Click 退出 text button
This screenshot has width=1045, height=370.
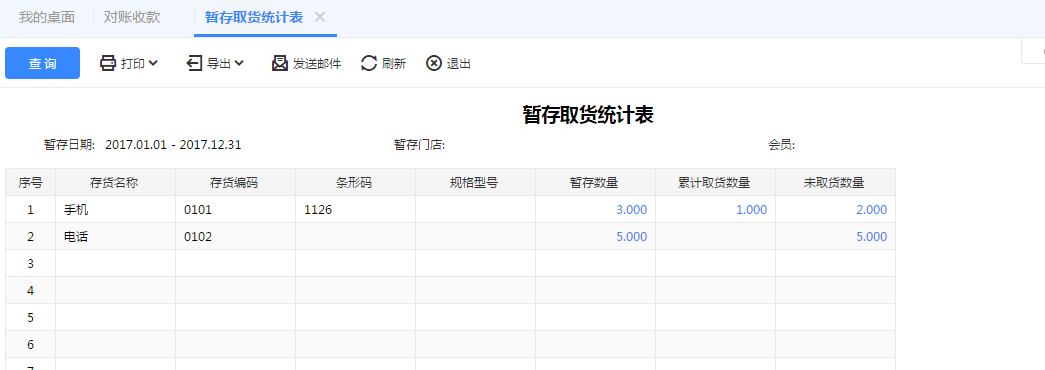[x=459, y=64]
